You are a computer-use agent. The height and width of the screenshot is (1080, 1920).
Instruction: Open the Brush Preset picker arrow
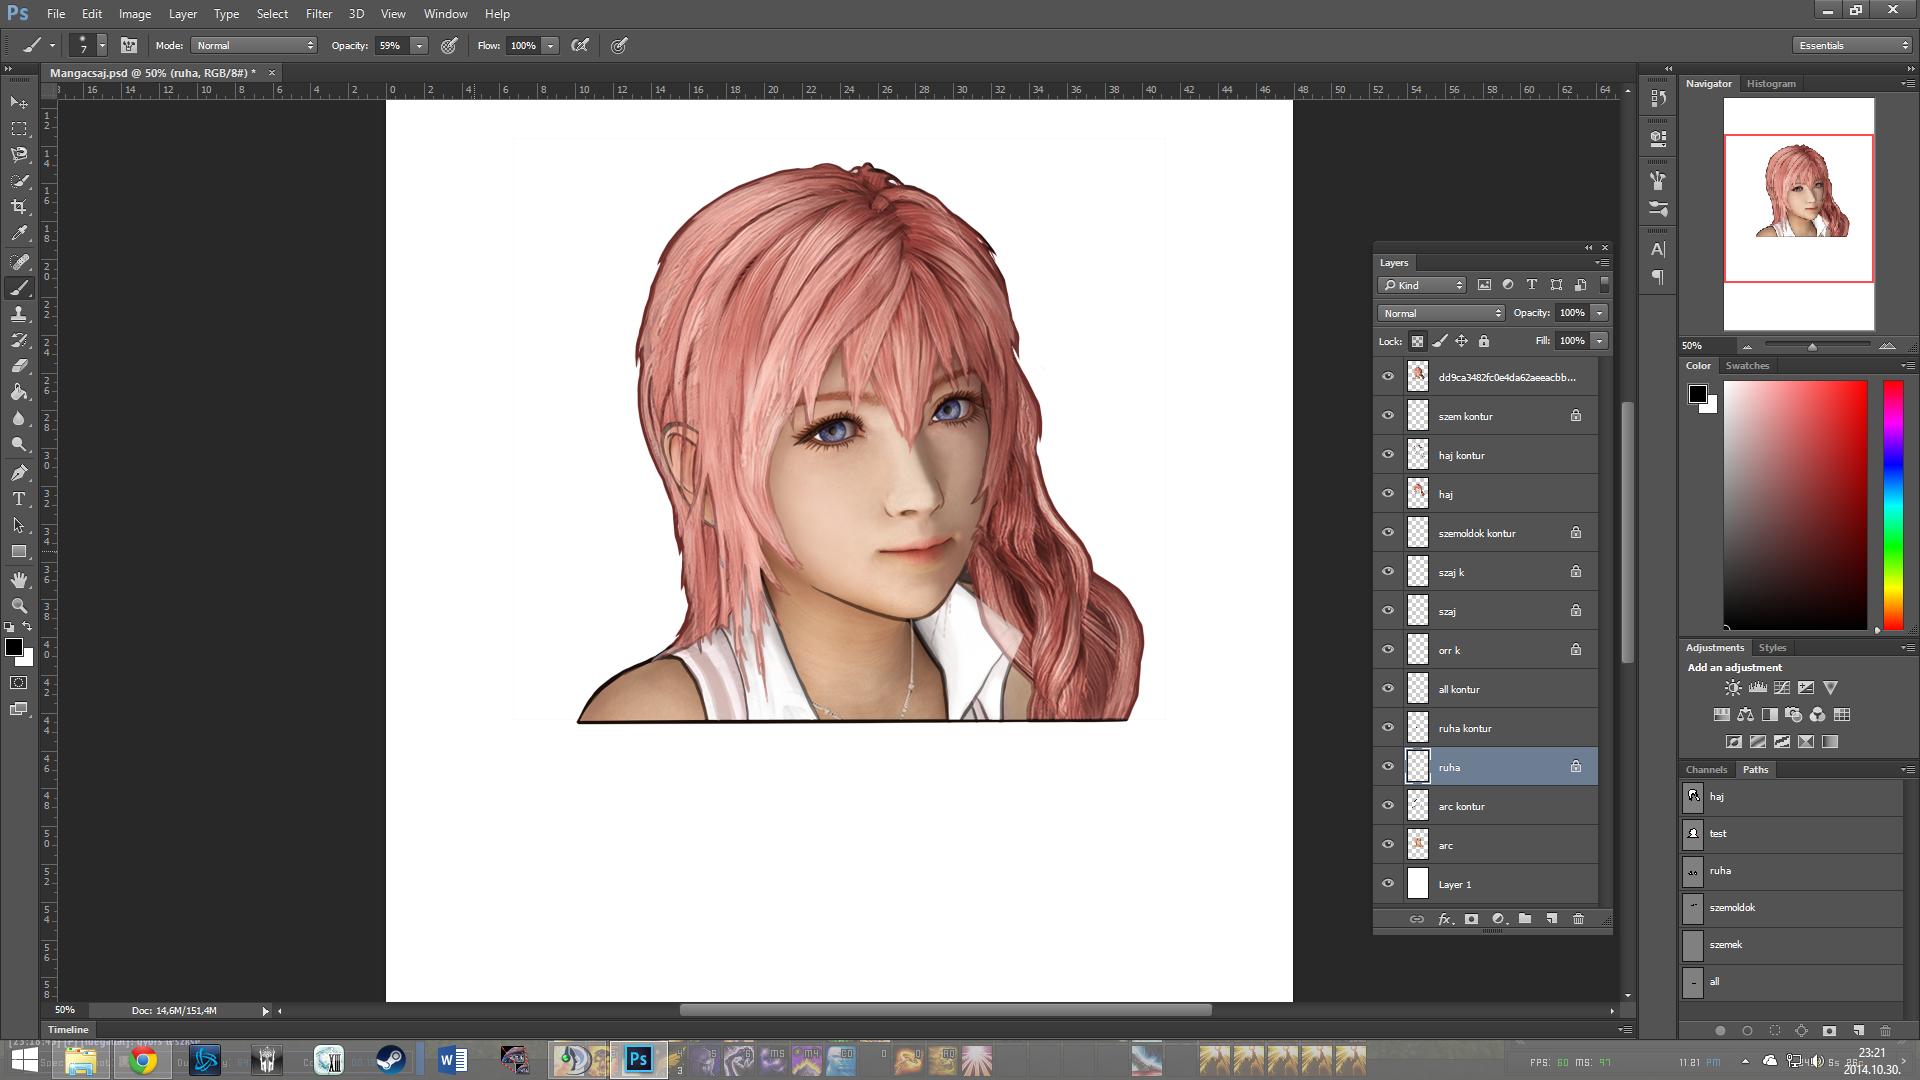point(102,45)
